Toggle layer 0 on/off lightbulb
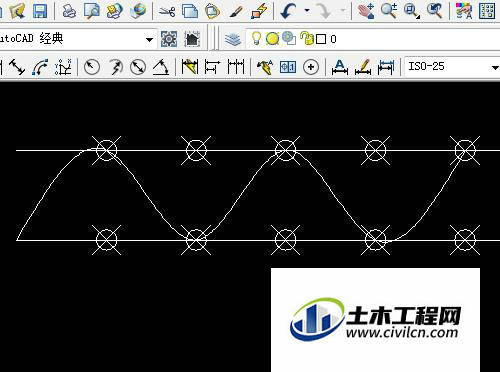500x372 pixels. (256, 39)
